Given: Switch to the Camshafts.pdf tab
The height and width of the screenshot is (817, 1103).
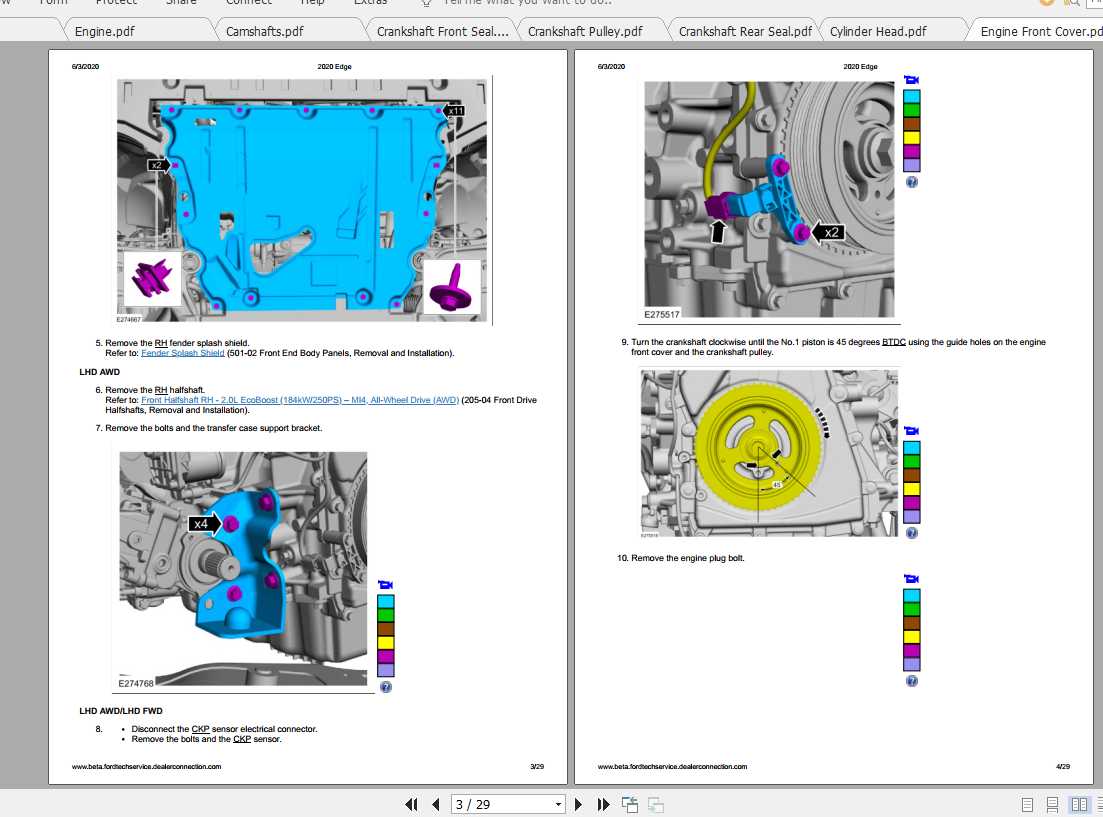Looking at the screenshot, I should click(x=264, y=31).
